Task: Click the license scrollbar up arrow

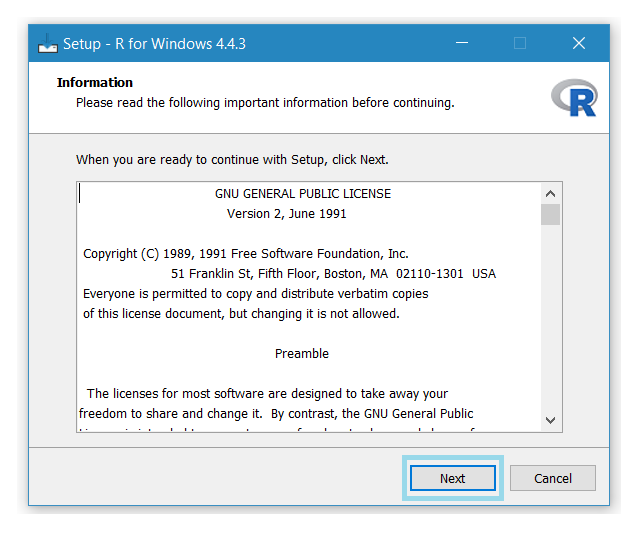Action: [x=551, y=193]
